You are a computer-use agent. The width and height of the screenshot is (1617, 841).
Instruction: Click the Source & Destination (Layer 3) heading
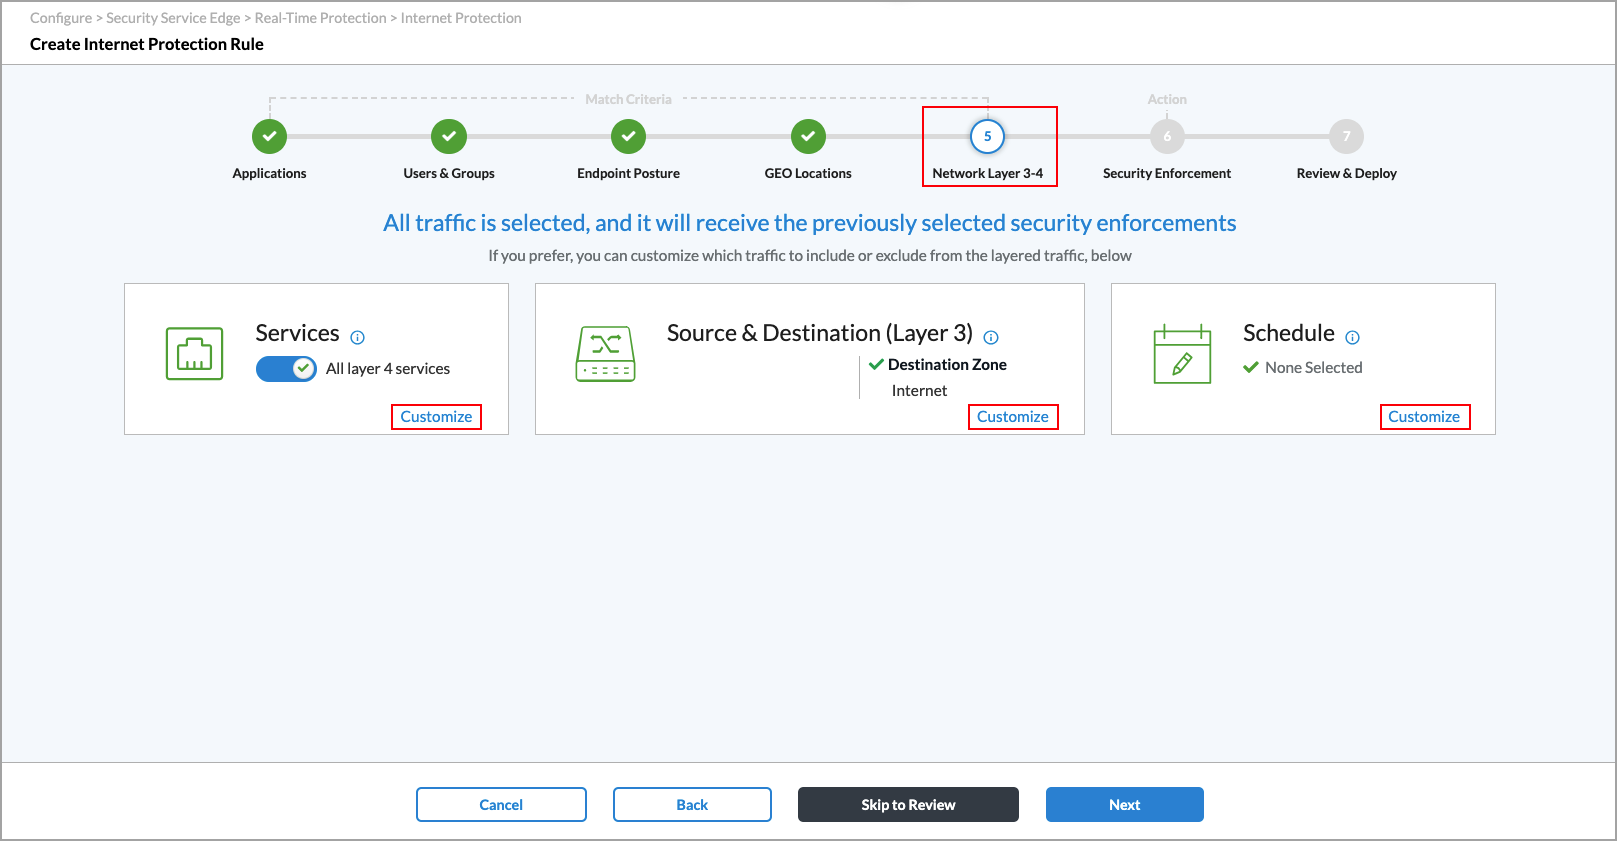(x=820, y=333)
